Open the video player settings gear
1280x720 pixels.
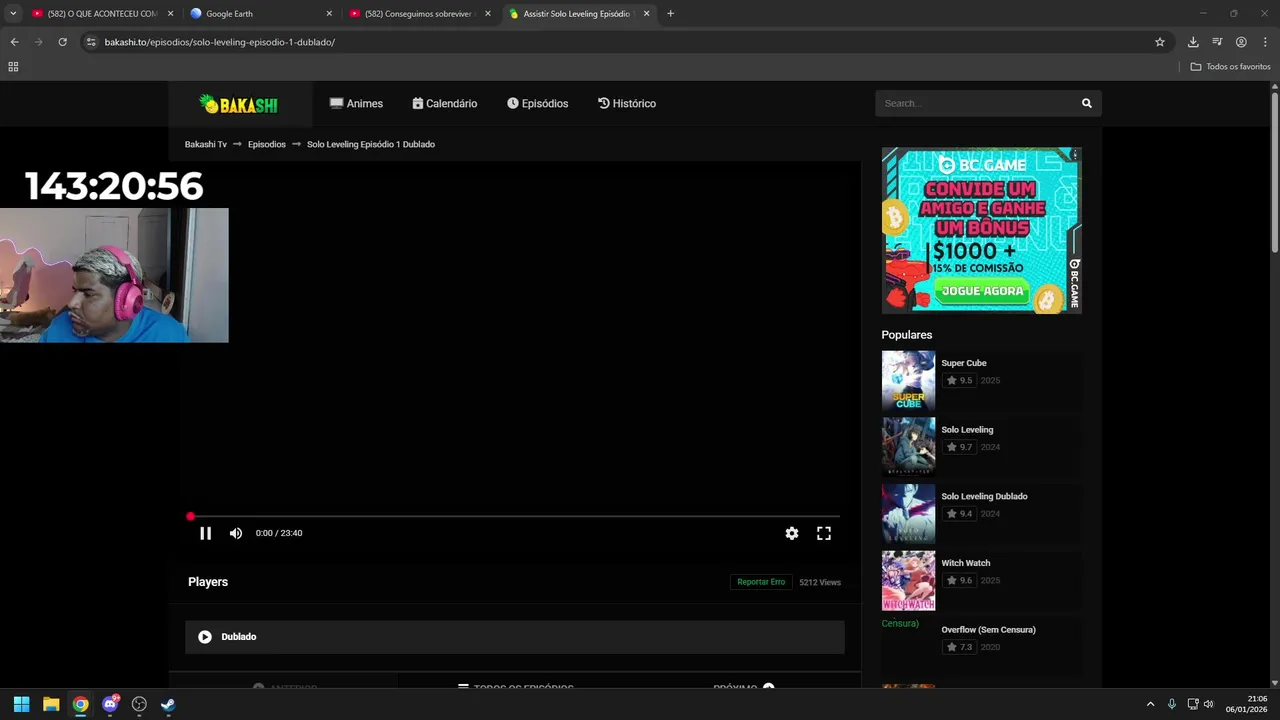point(792,533)
